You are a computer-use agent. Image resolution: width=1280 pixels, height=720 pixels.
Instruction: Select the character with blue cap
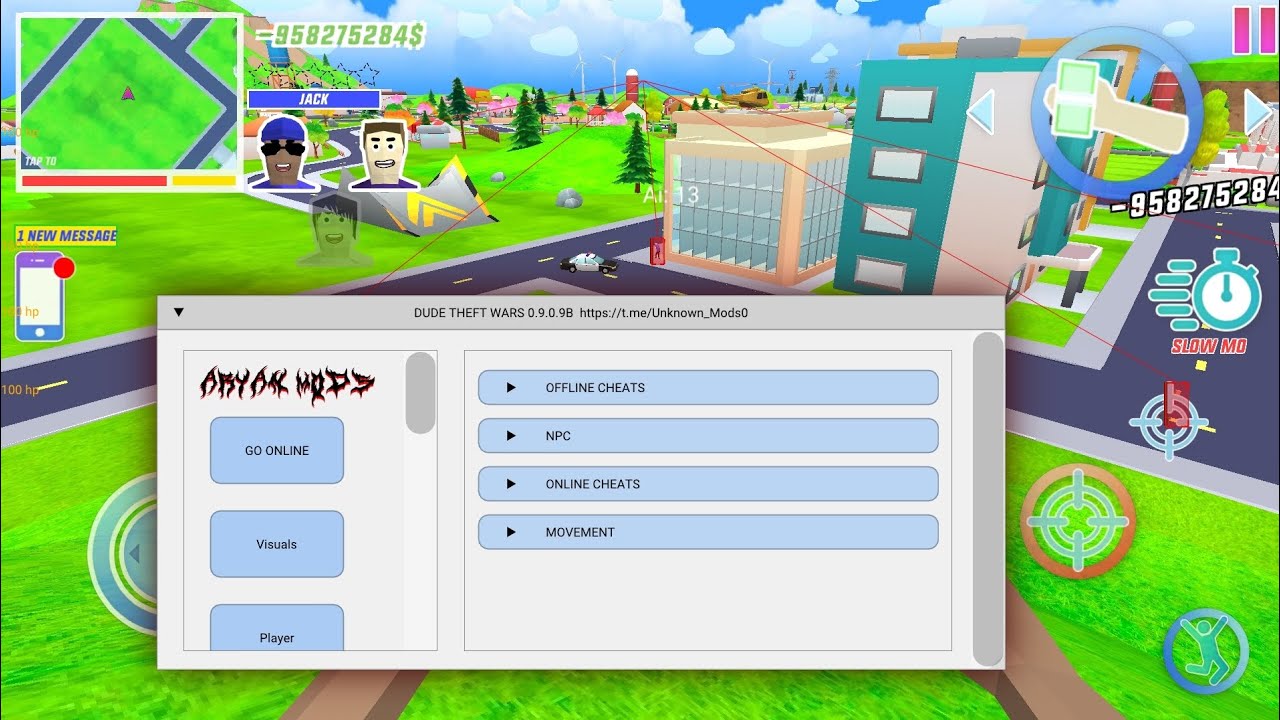click(283, 152)
